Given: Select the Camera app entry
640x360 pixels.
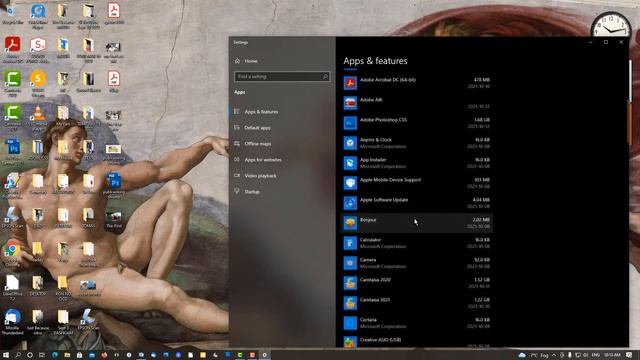Looking at the screenshot, I should 416,263.
